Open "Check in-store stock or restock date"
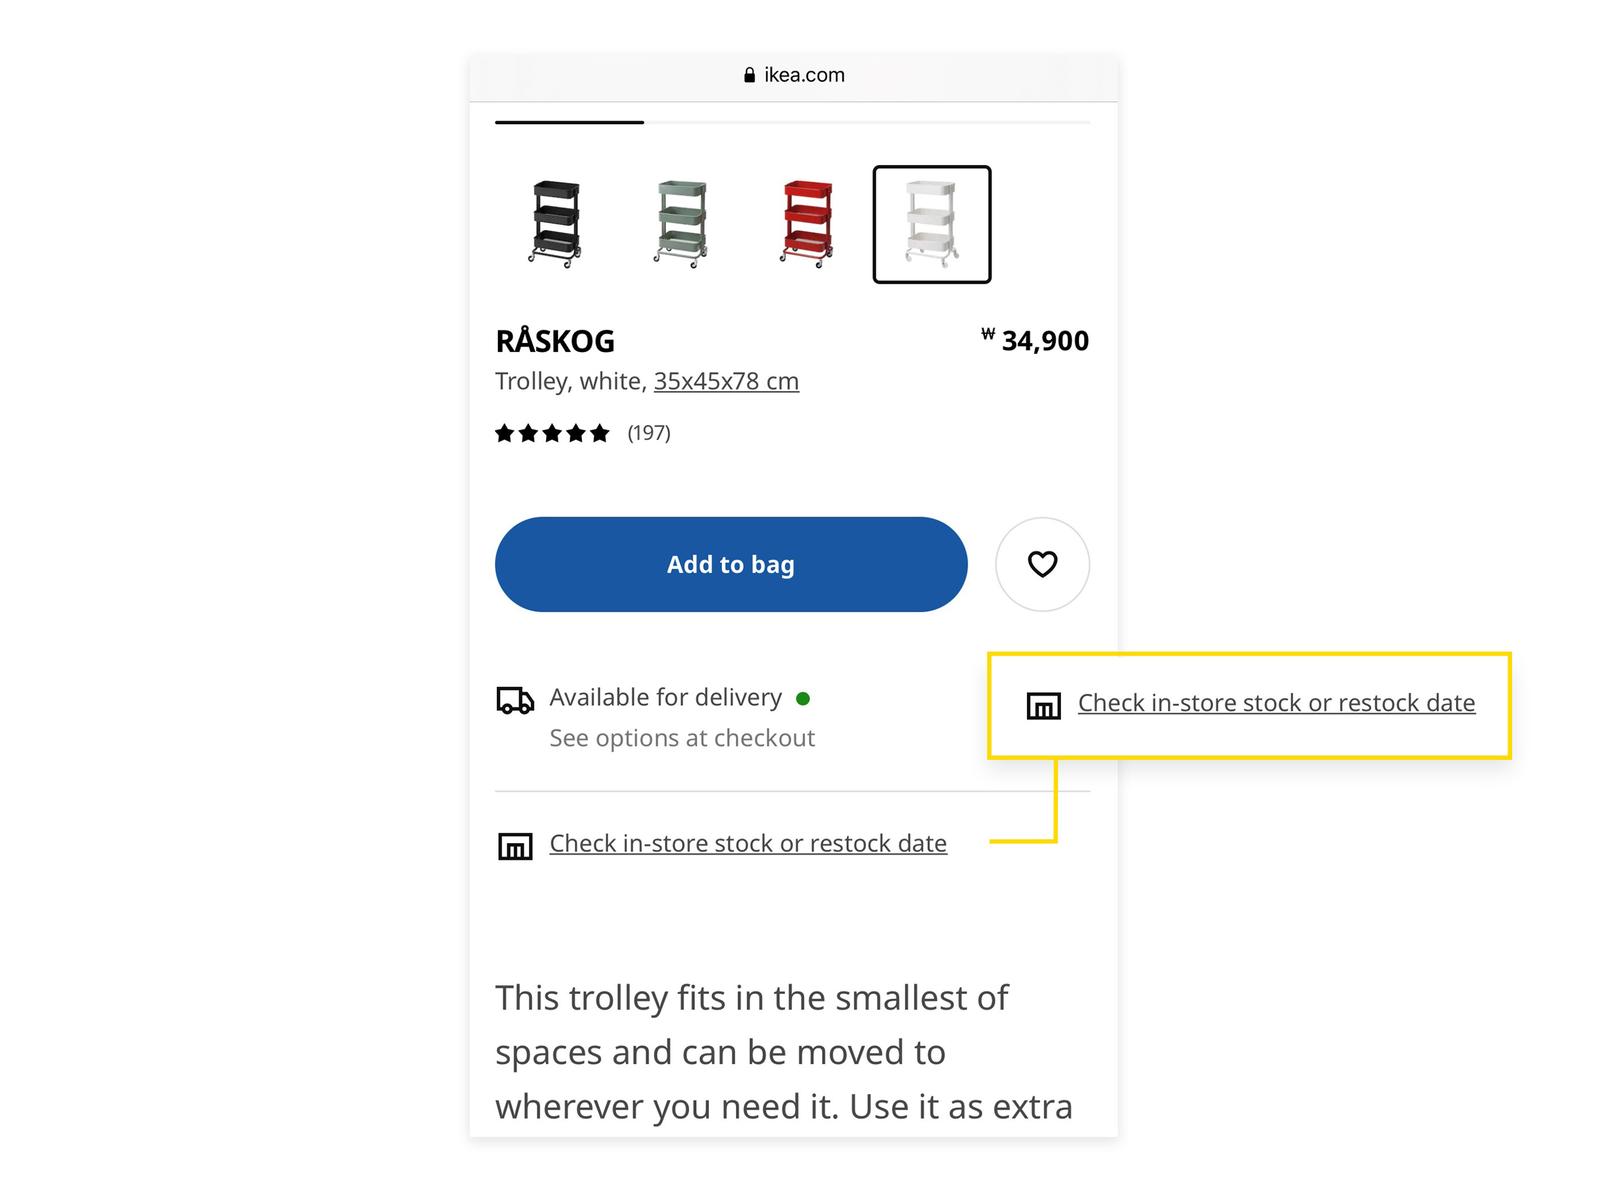 click(x=748, y=843)
